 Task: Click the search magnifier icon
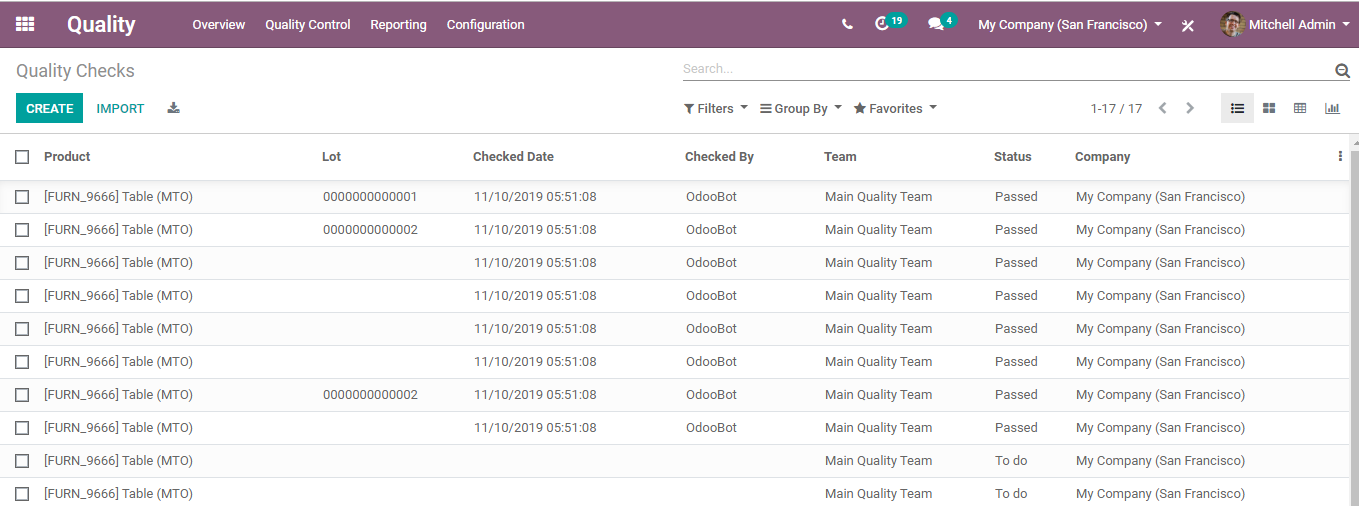pos(1342,70)
